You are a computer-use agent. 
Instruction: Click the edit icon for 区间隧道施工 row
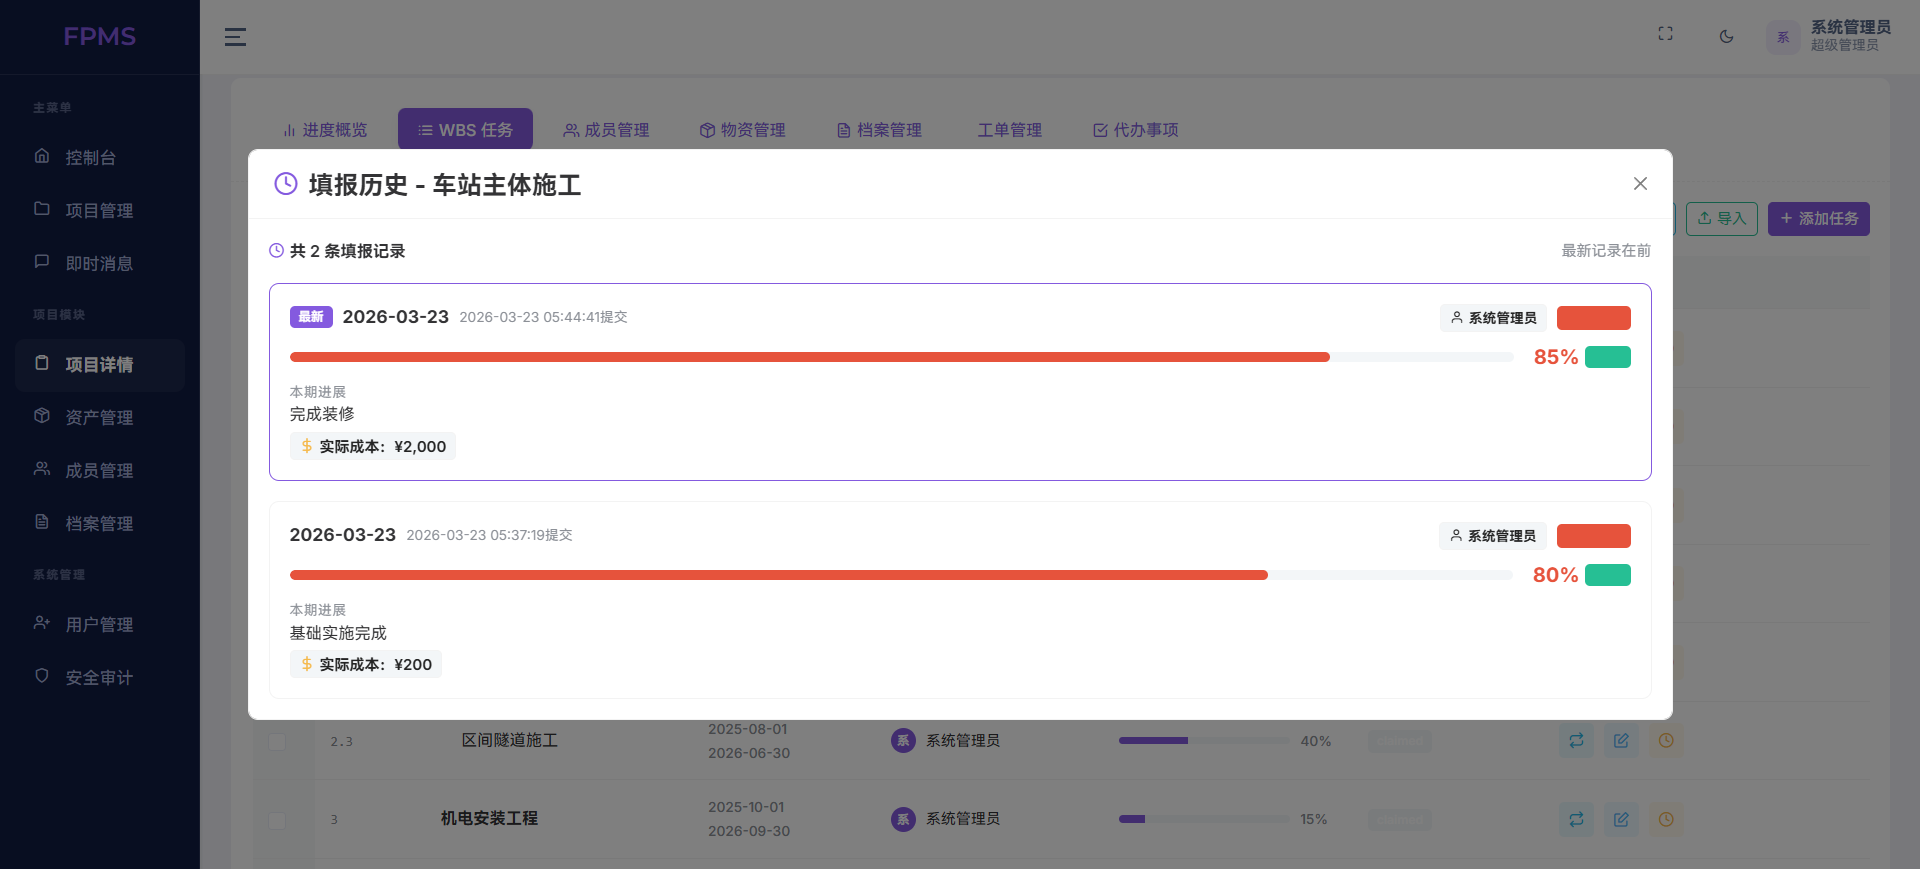coord(1621,741)
